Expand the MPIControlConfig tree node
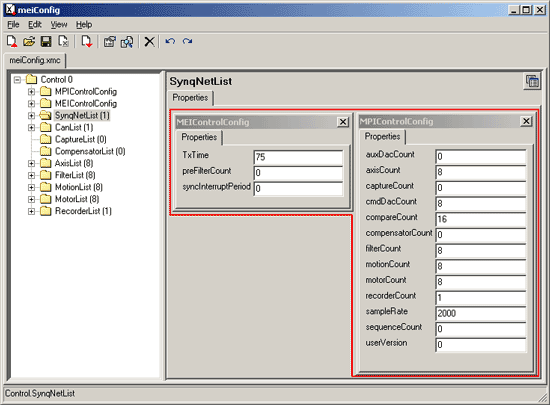This screenshot has width=550, height=405. click(x=31, y=92)
